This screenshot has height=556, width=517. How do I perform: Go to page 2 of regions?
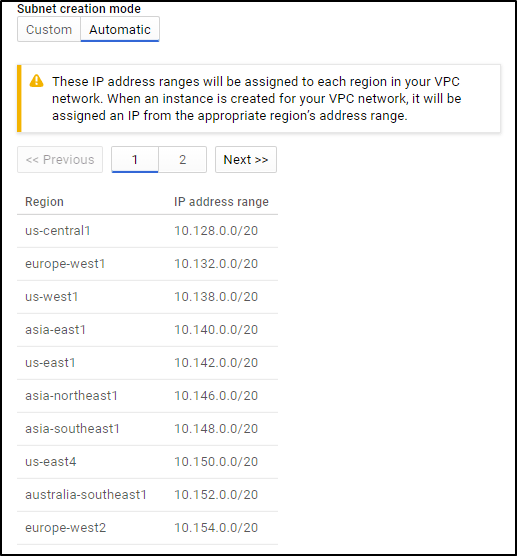click(182, 160)
